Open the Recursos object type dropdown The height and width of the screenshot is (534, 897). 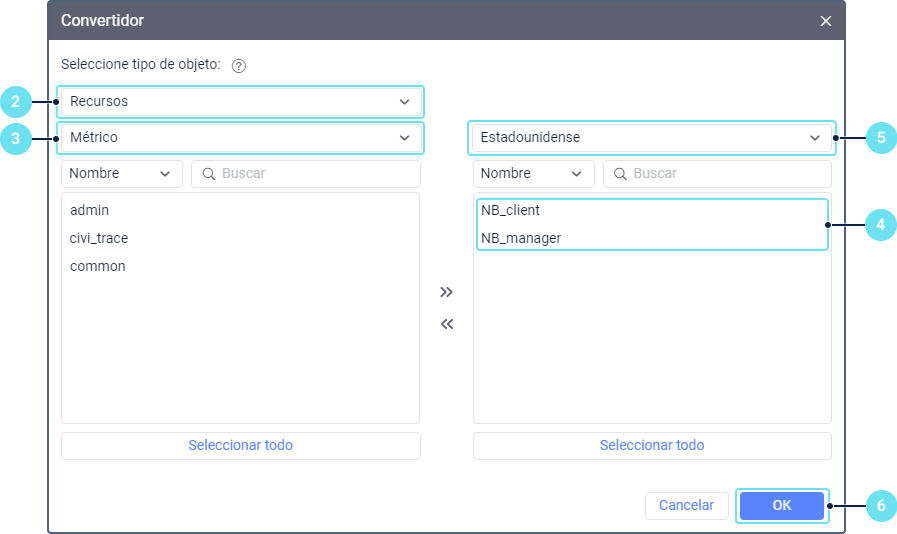[x=240, y=102]
